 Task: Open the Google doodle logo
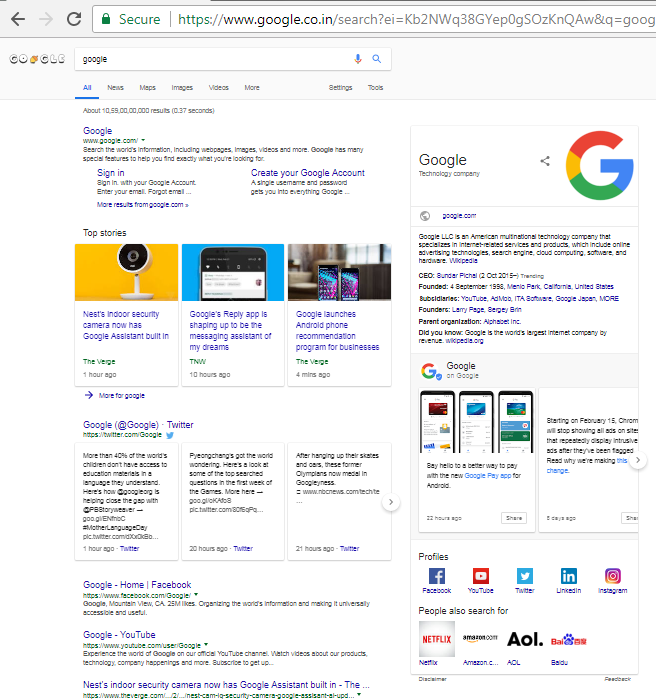(x=37, y=59)
